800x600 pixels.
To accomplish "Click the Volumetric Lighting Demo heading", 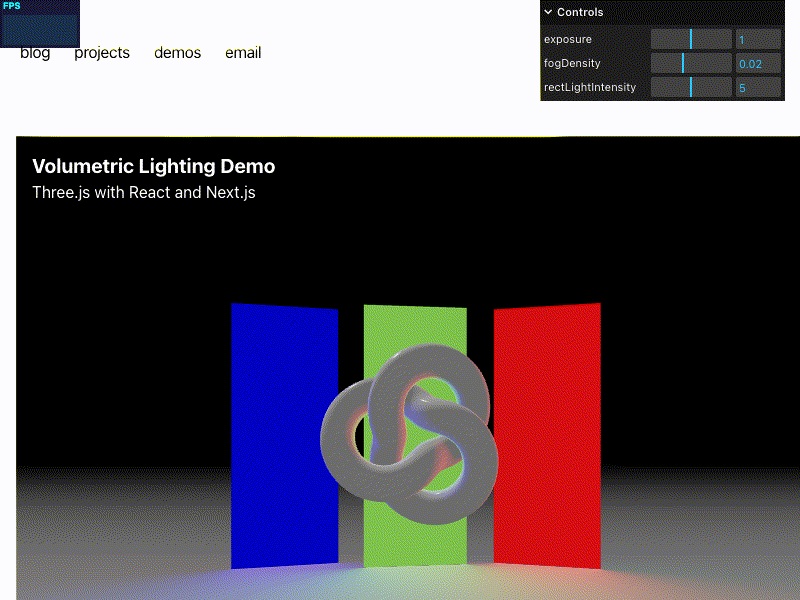I will tap(154, 166).
